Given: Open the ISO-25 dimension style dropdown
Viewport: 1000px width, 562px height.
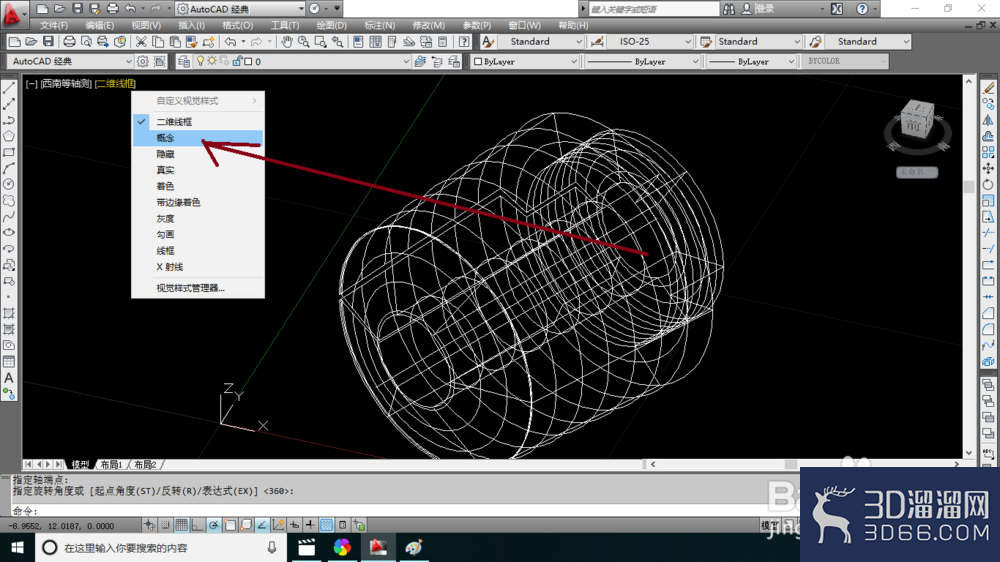Looking at the screenshot, I should pos(650,41).
